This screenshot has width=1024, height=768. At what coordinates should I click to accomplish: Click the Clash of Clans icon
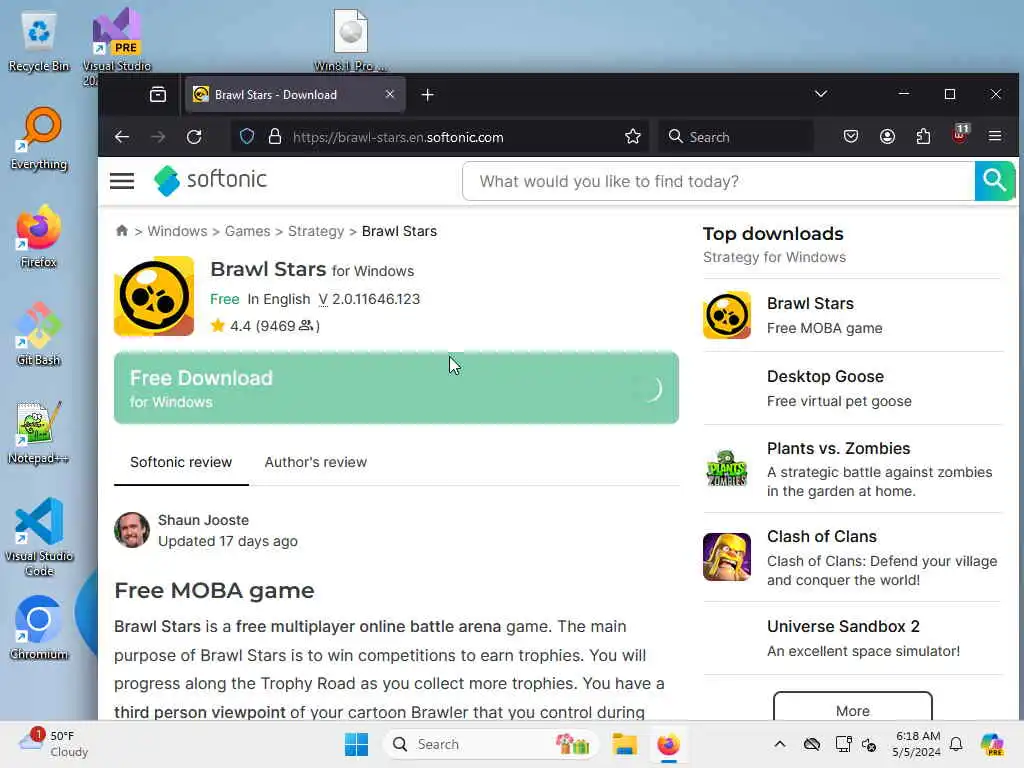pos(727,557)
